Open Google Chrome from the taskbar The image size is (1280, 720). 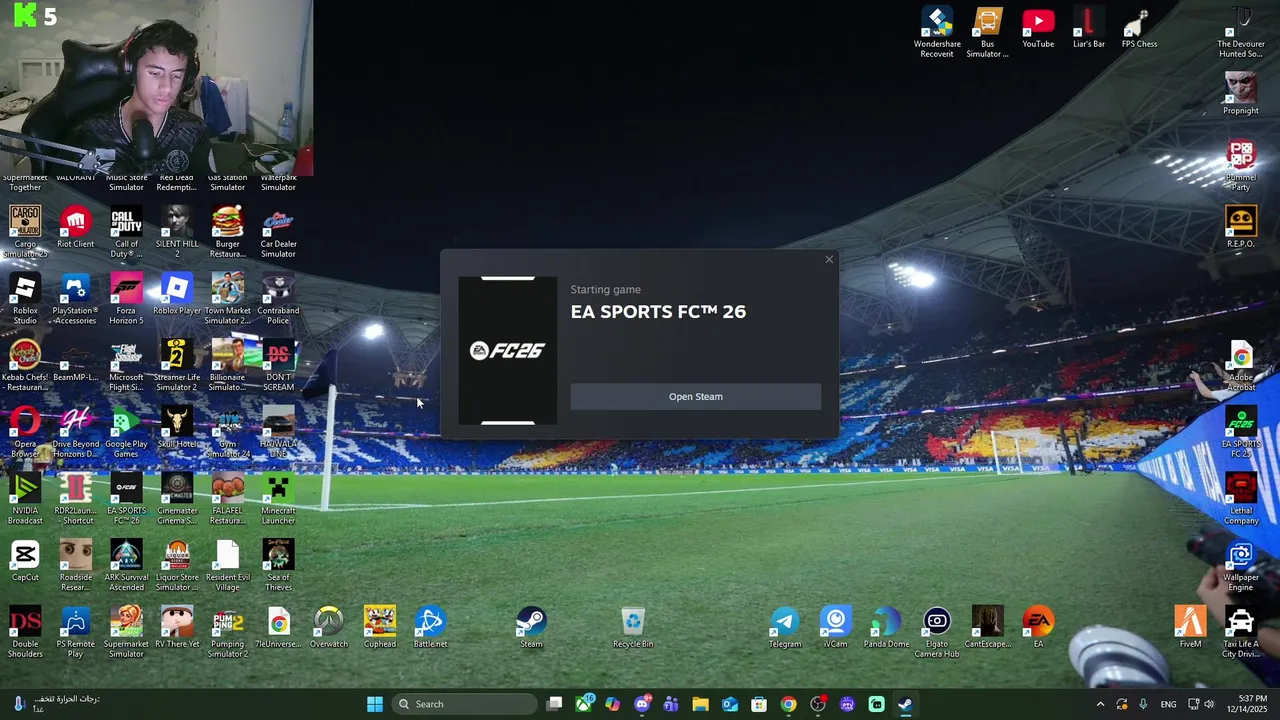tap(788, 704)
